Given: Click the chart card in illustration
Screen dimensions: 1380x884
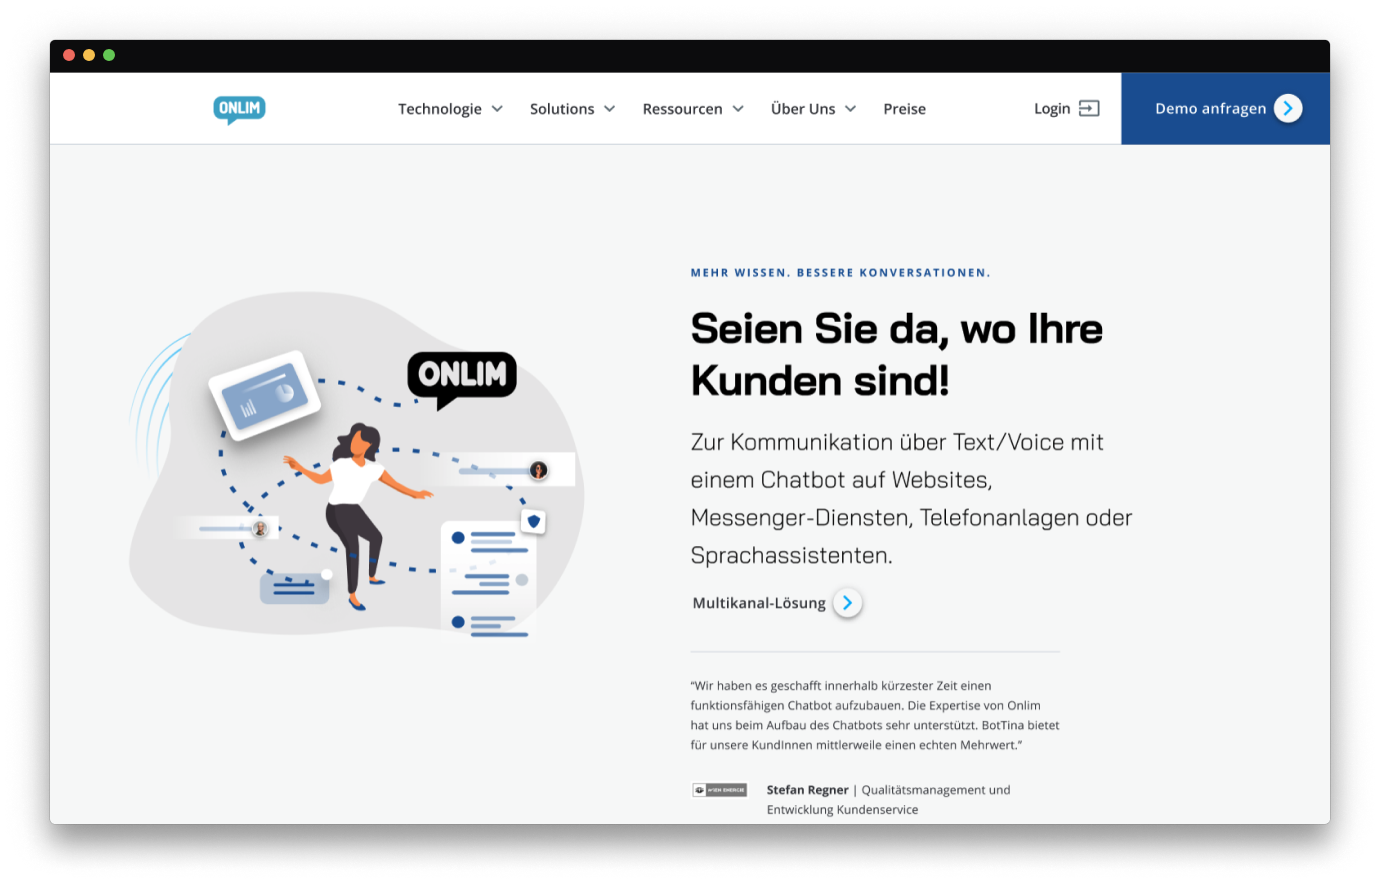Looking at the screenshot, I should tap(265, 395).
